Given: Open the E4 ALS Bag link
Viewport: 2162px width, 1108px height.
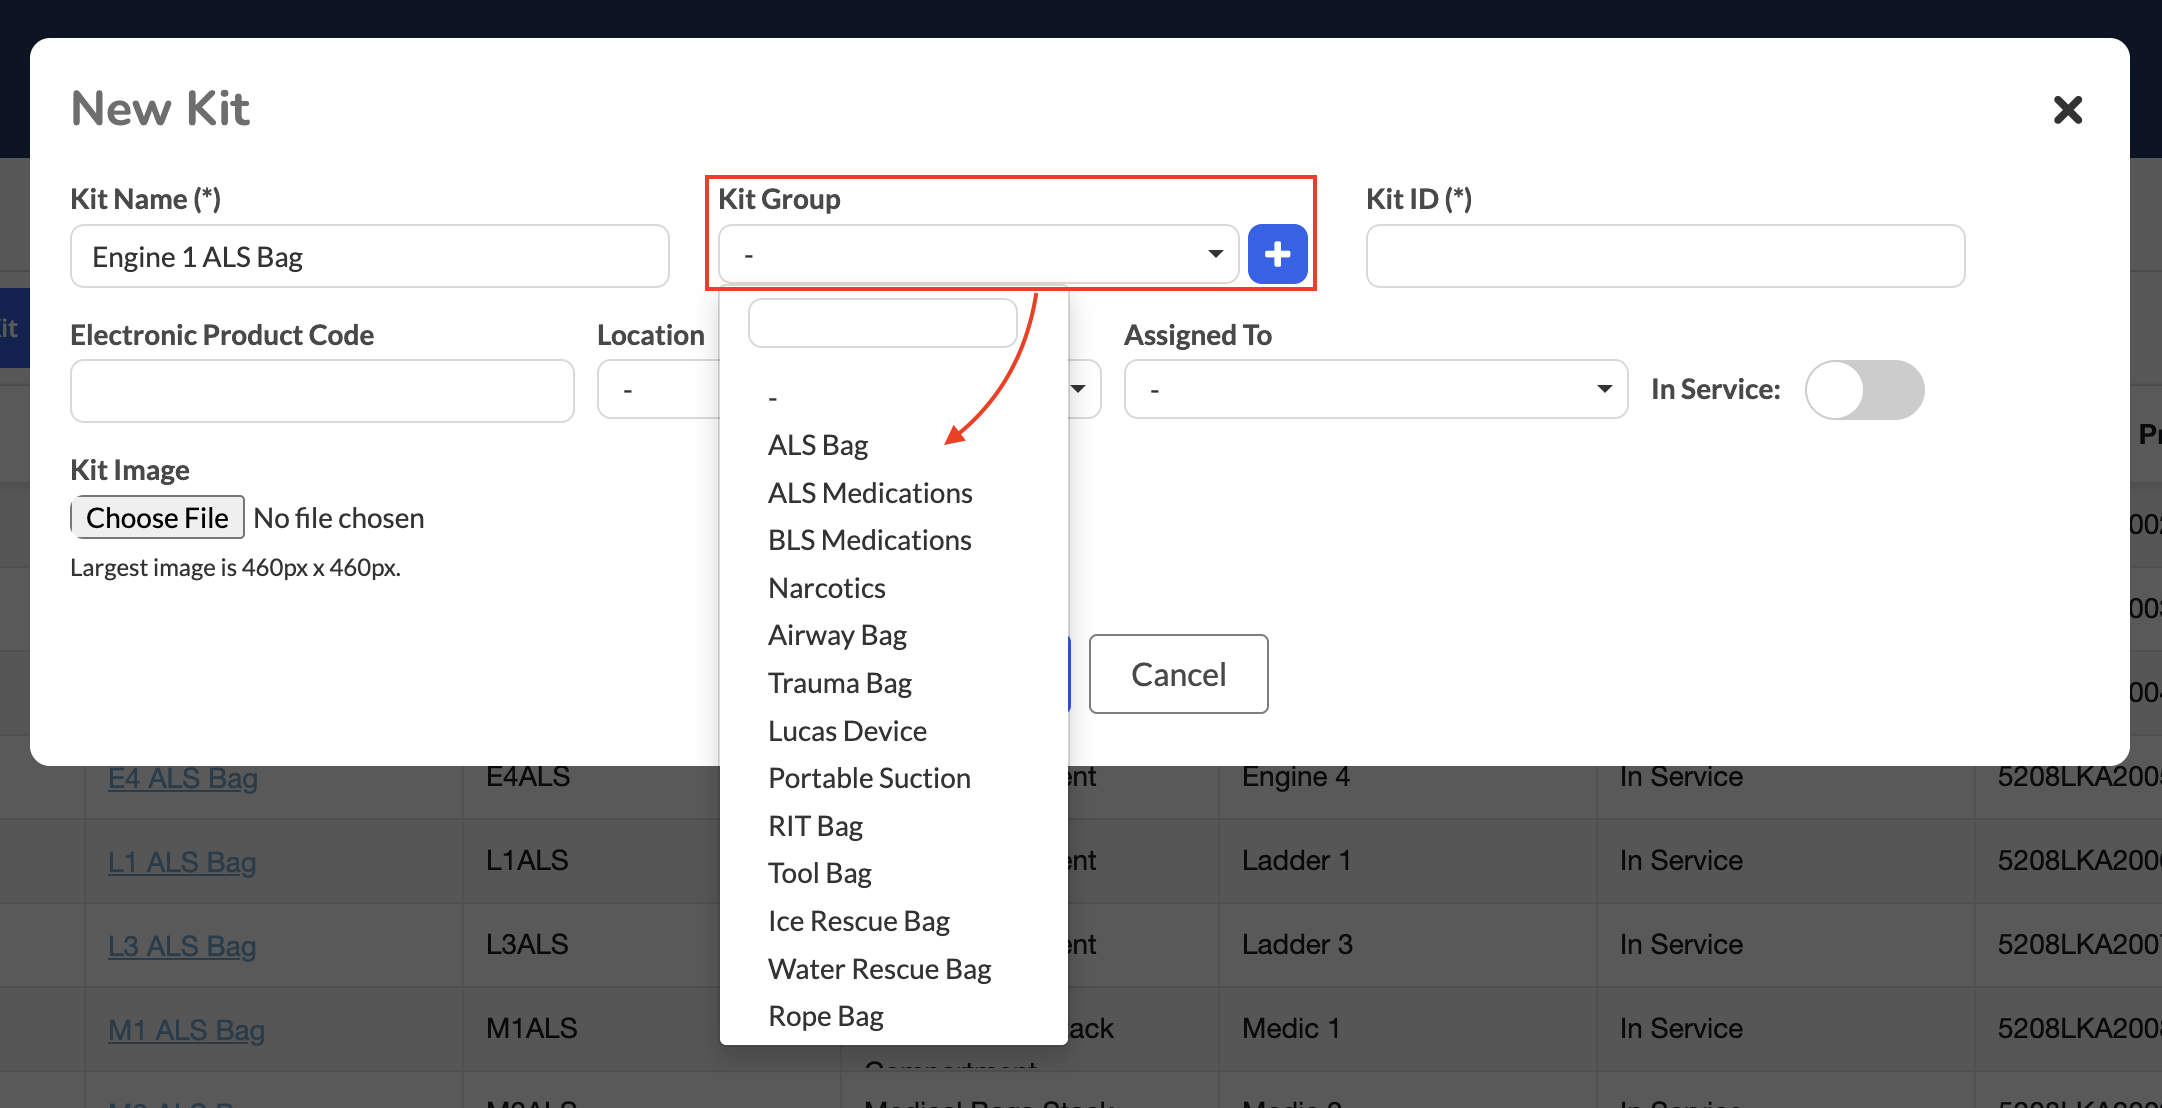Looking at the screenshot, I should 183,778.
